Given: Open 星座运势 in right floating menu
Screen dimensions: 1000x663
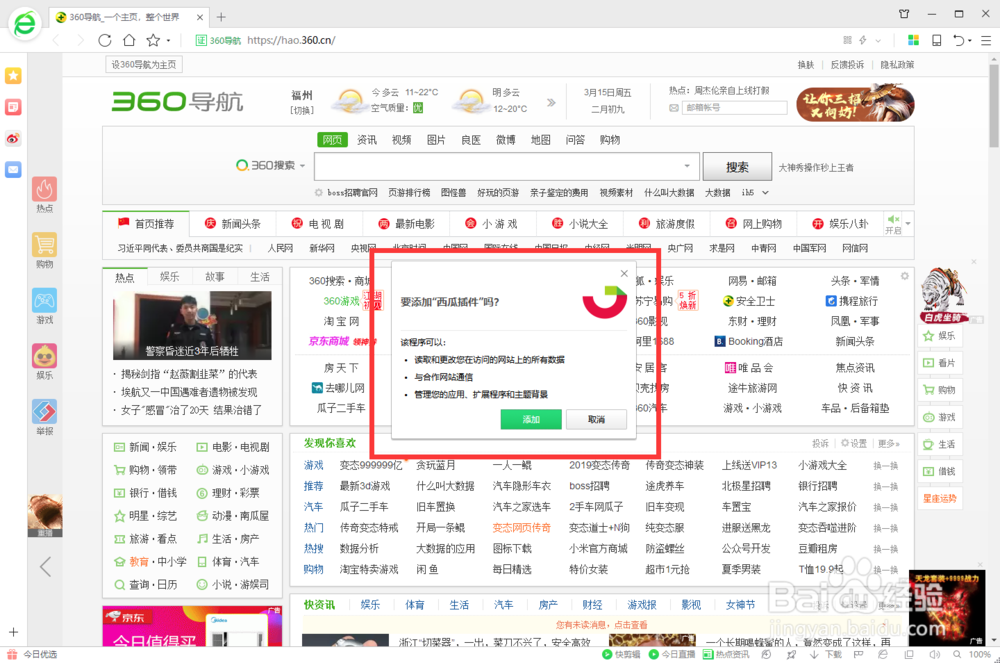Looking at the screenshot, I should 939,499.
